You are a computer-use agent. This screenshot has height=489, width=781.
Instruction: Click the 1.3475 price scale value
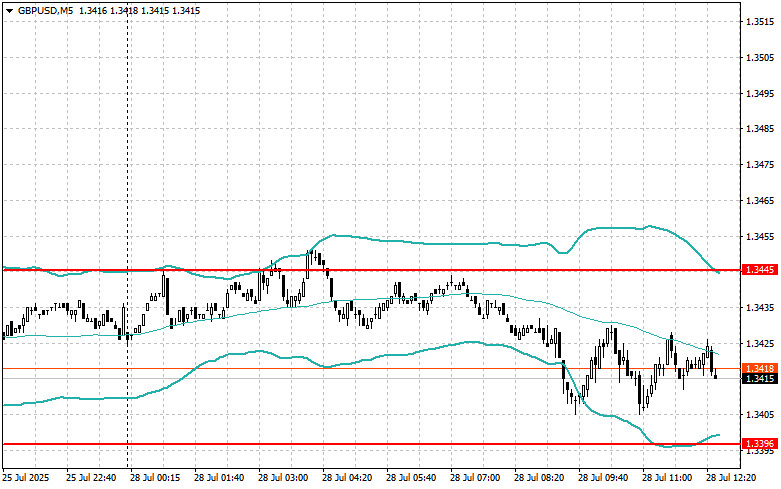click(760, 165)
